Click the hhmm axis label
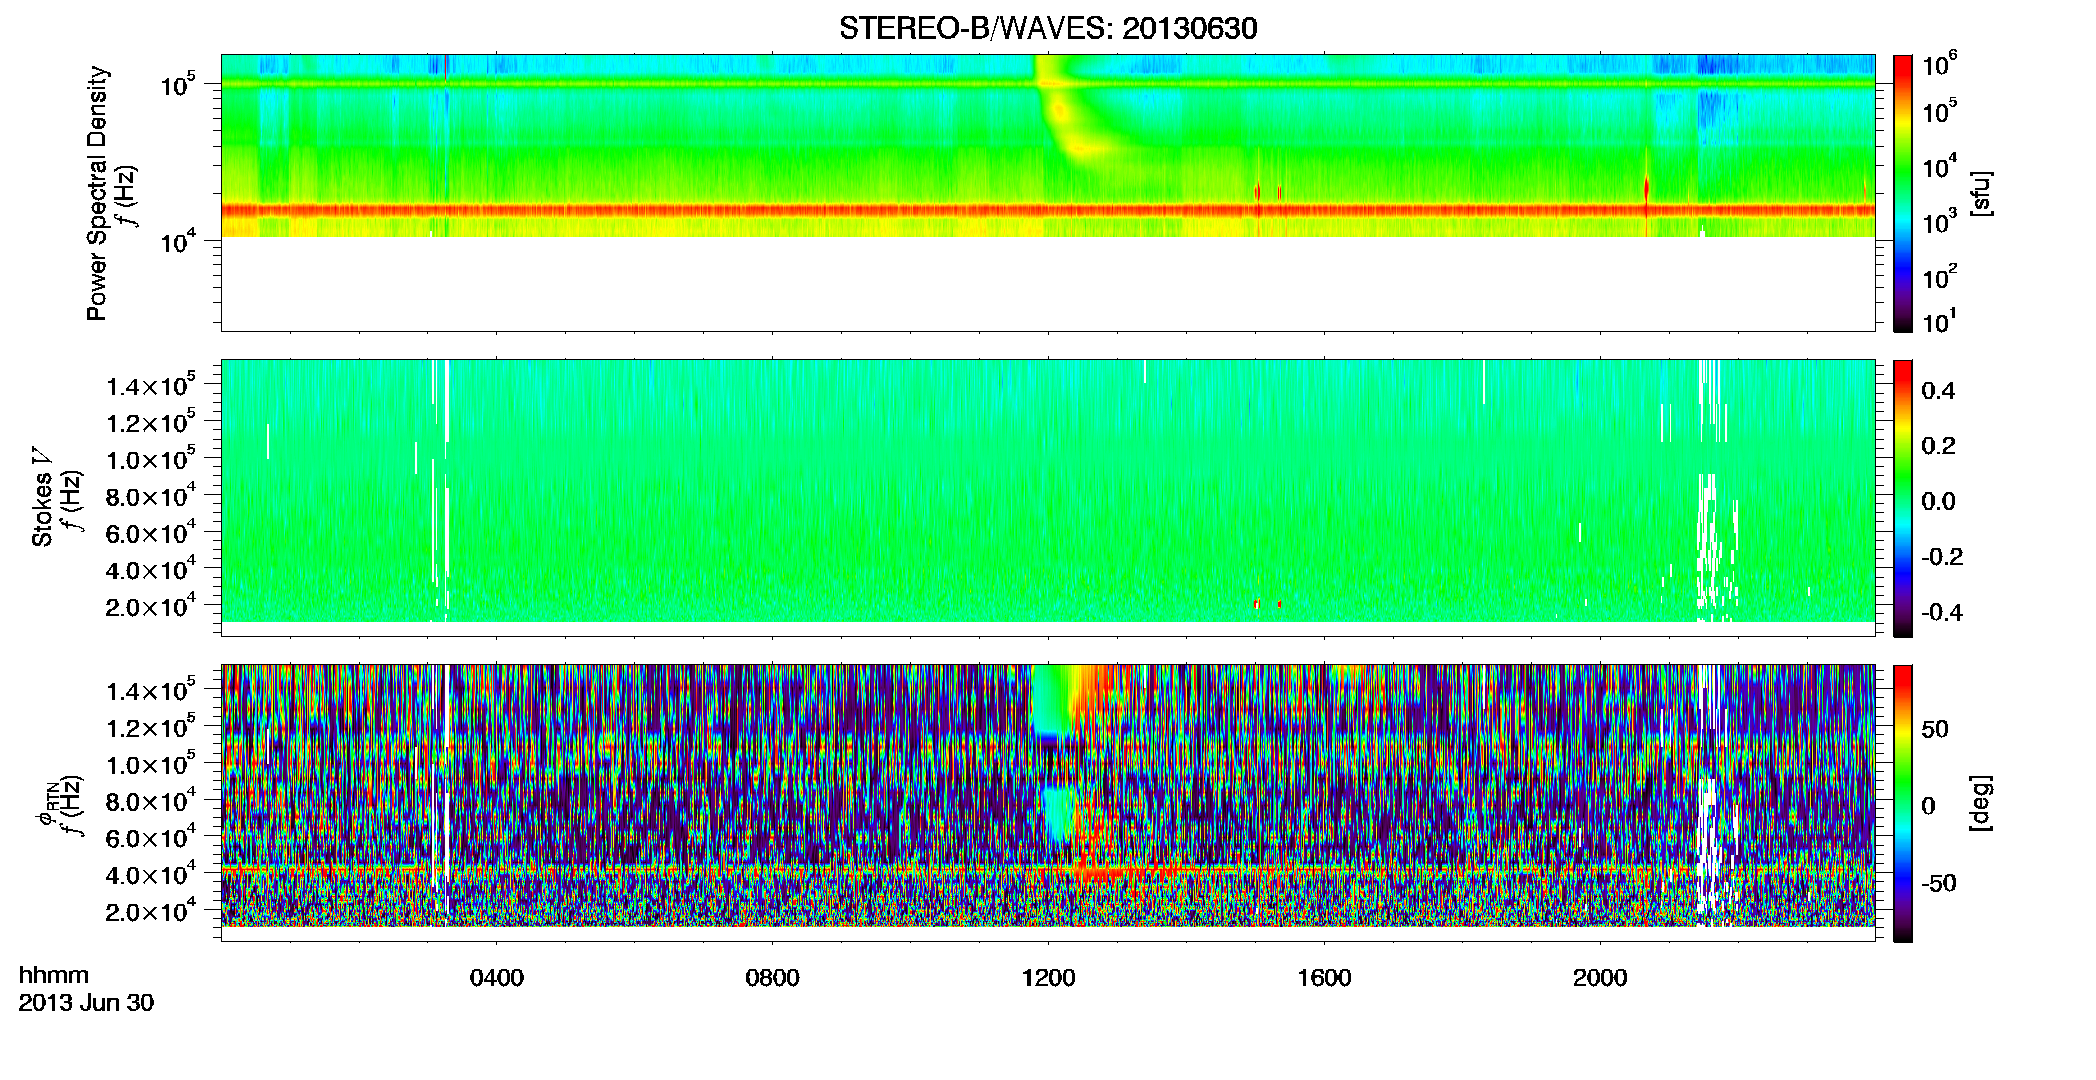Viewport: 2096px width, 1080px height. [54, 975]
